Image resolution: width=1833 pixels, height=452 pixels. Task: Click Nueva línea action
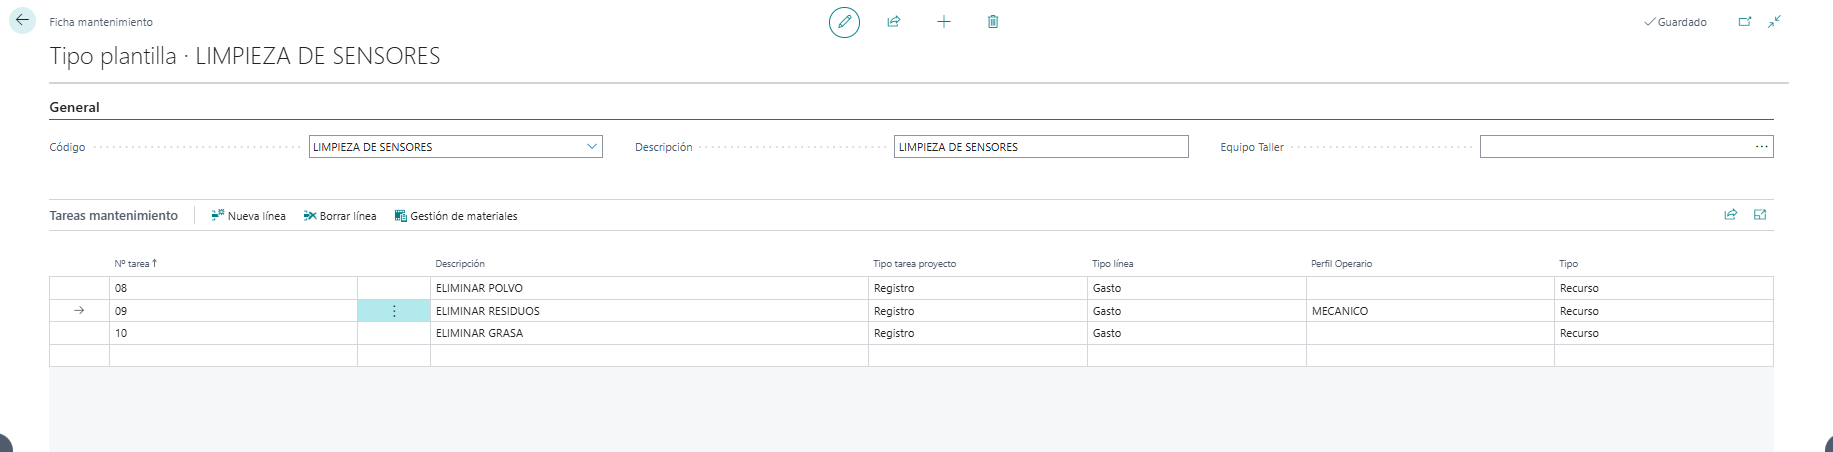tap(248, 216)
